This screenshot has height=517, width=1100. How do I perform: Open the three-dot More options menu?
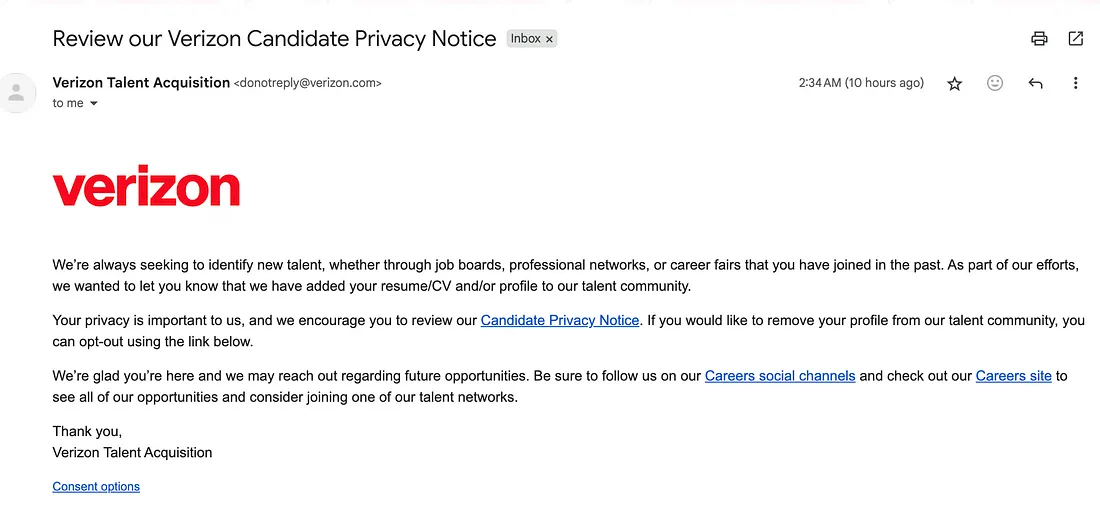[1075, 83]
